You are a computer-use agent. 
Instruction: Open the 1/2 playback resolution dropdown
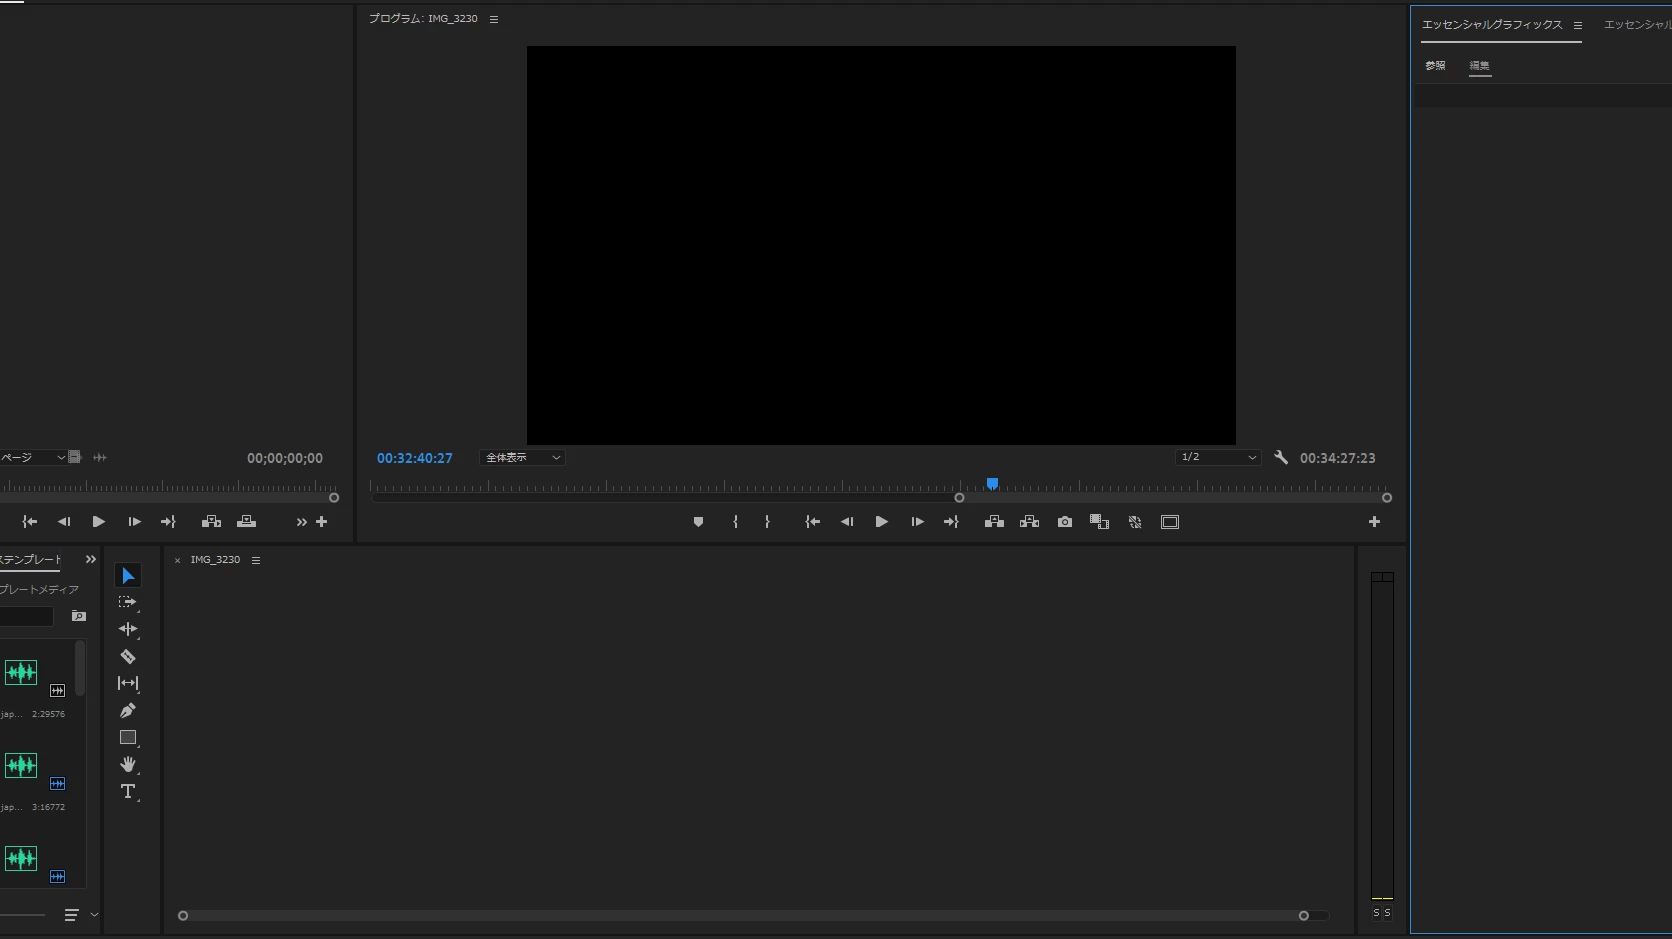(1218, 457)
